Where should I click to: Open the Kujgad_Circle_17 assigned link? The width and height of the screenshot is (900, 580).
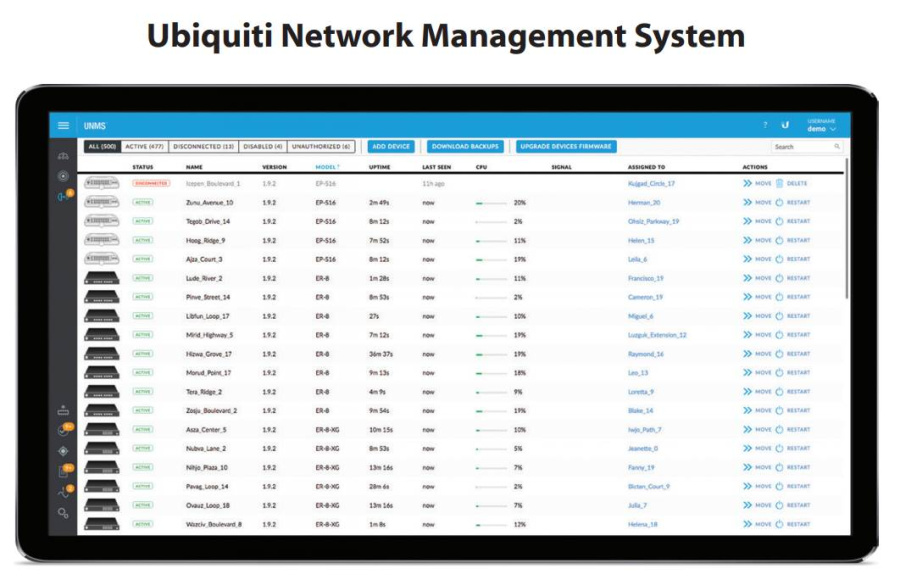[x=651, y=184]
